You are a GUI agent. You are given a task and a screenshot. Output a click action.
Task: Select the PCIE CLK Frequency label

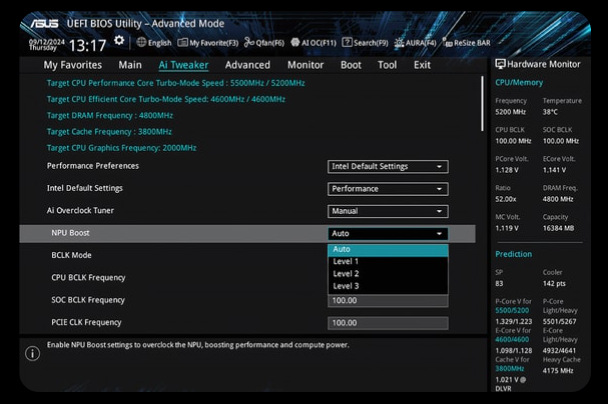(x=86, y=322)
